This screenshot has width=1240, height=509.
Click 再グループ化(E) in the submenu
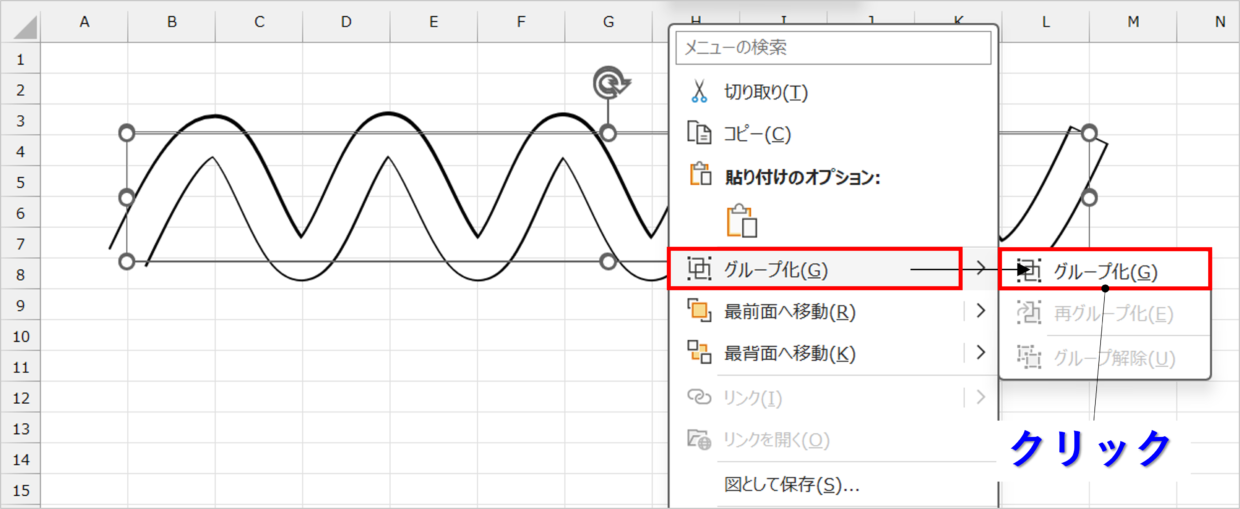pyautogui.click(x=1113, y=314)
